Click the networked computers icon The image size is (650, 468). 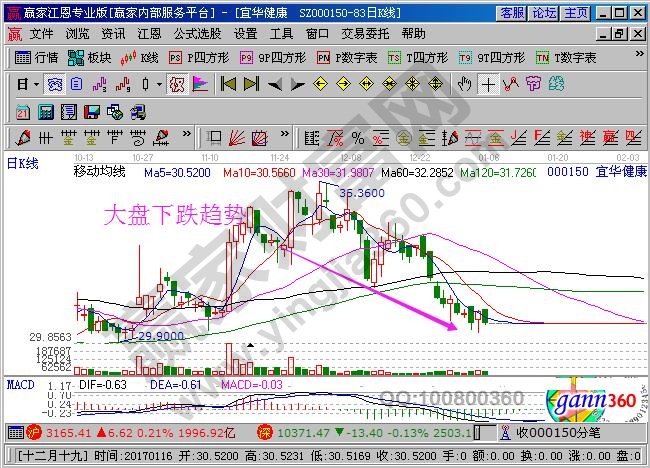[x=138, y=112]
